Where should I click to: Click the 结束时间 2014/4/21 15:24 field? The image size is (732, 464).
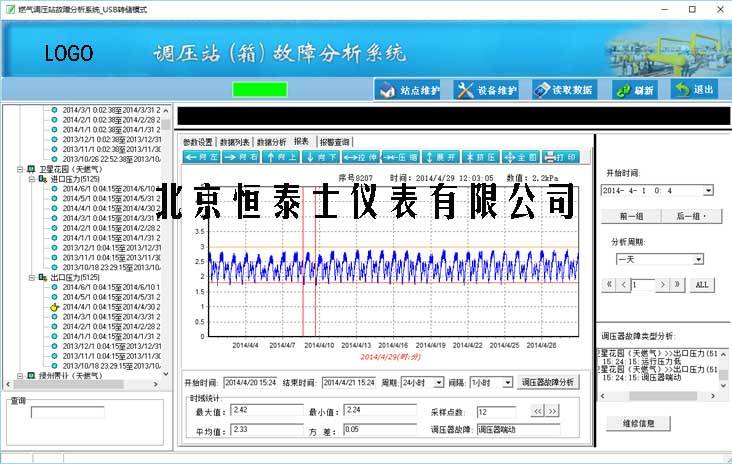349,383
